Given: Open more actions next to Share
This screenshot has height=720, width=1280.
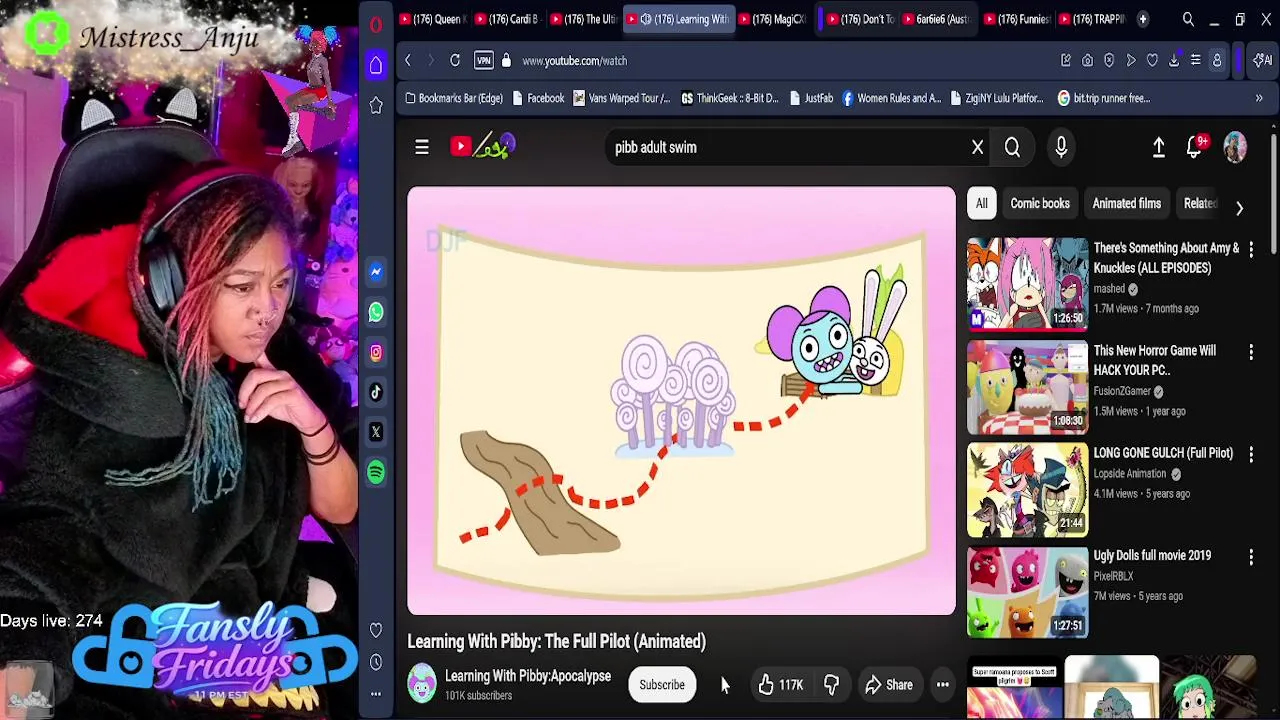Looking at the screenshot, I should point(943,685).
